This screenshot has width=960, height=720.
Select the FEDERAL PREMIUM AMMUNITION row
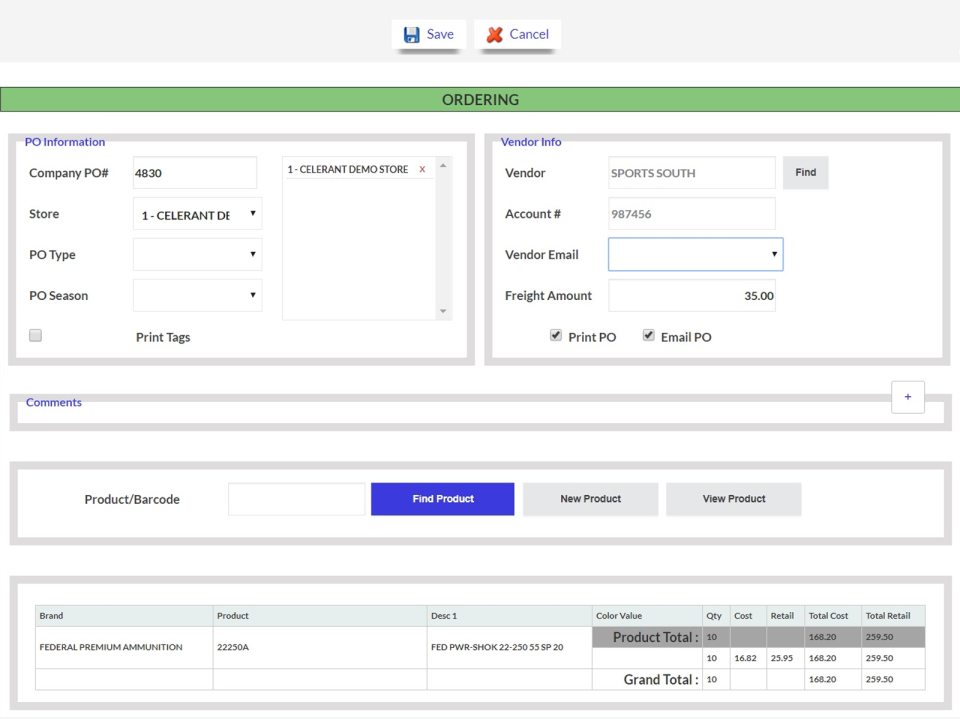click(480, 647)
